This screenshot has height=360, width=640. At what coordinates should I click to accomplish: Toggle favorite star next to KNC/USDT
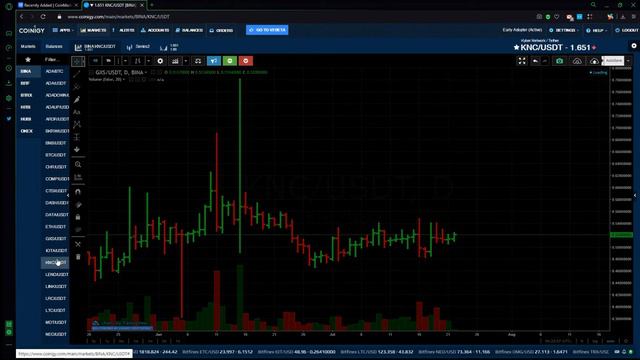pos(516,48)
